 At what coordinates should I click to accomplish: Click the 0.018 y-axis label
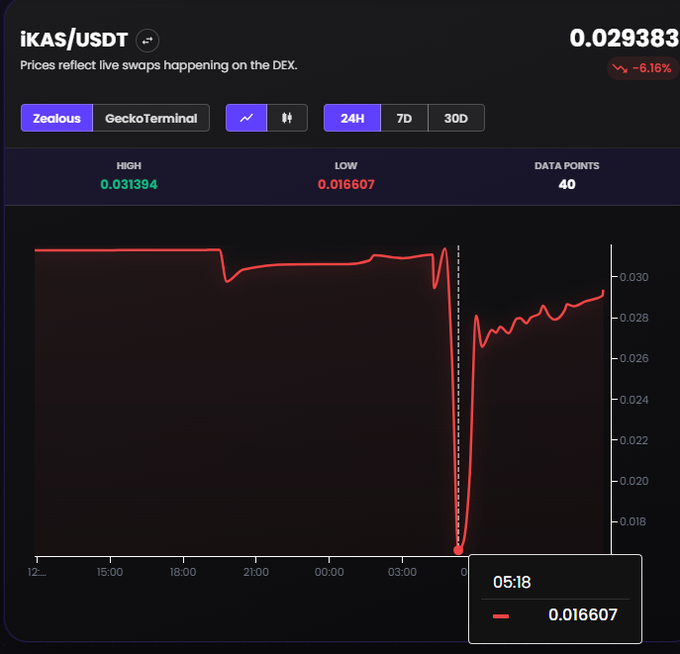633,521
